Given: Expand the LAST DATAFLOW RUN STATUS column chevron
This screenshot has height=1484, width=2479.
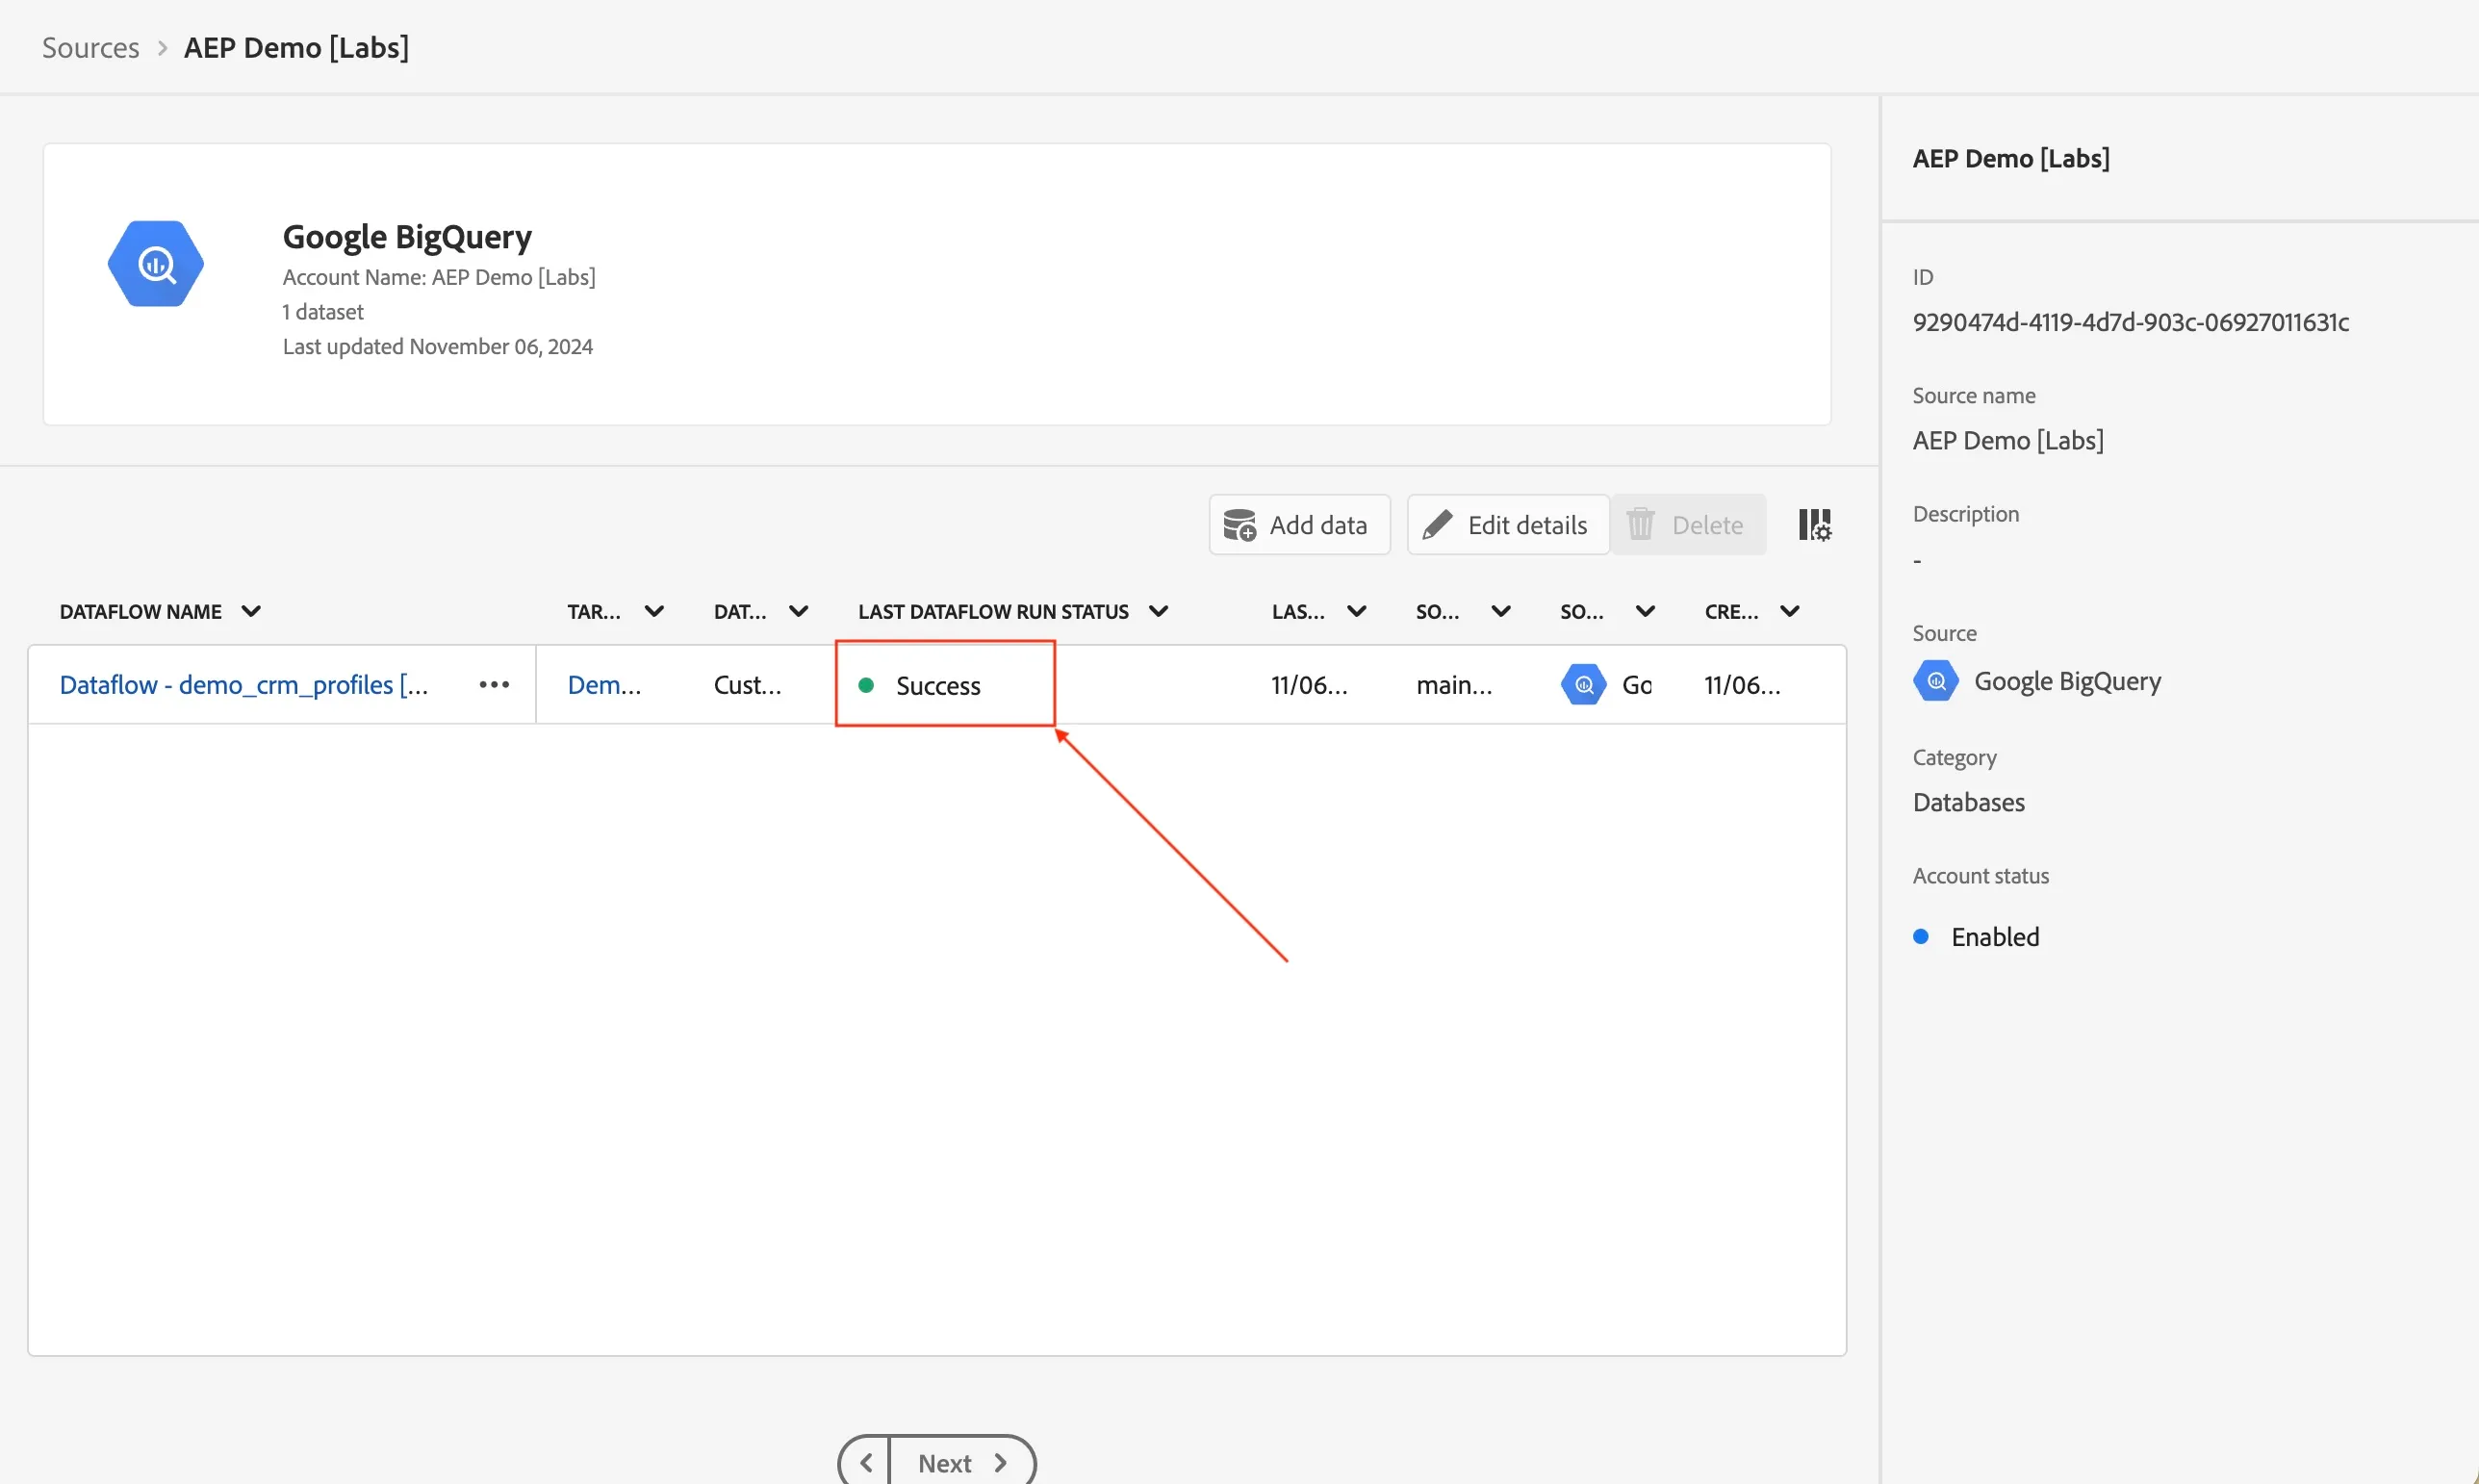Looking at the screenshot, I should (x=1158, y=611).
